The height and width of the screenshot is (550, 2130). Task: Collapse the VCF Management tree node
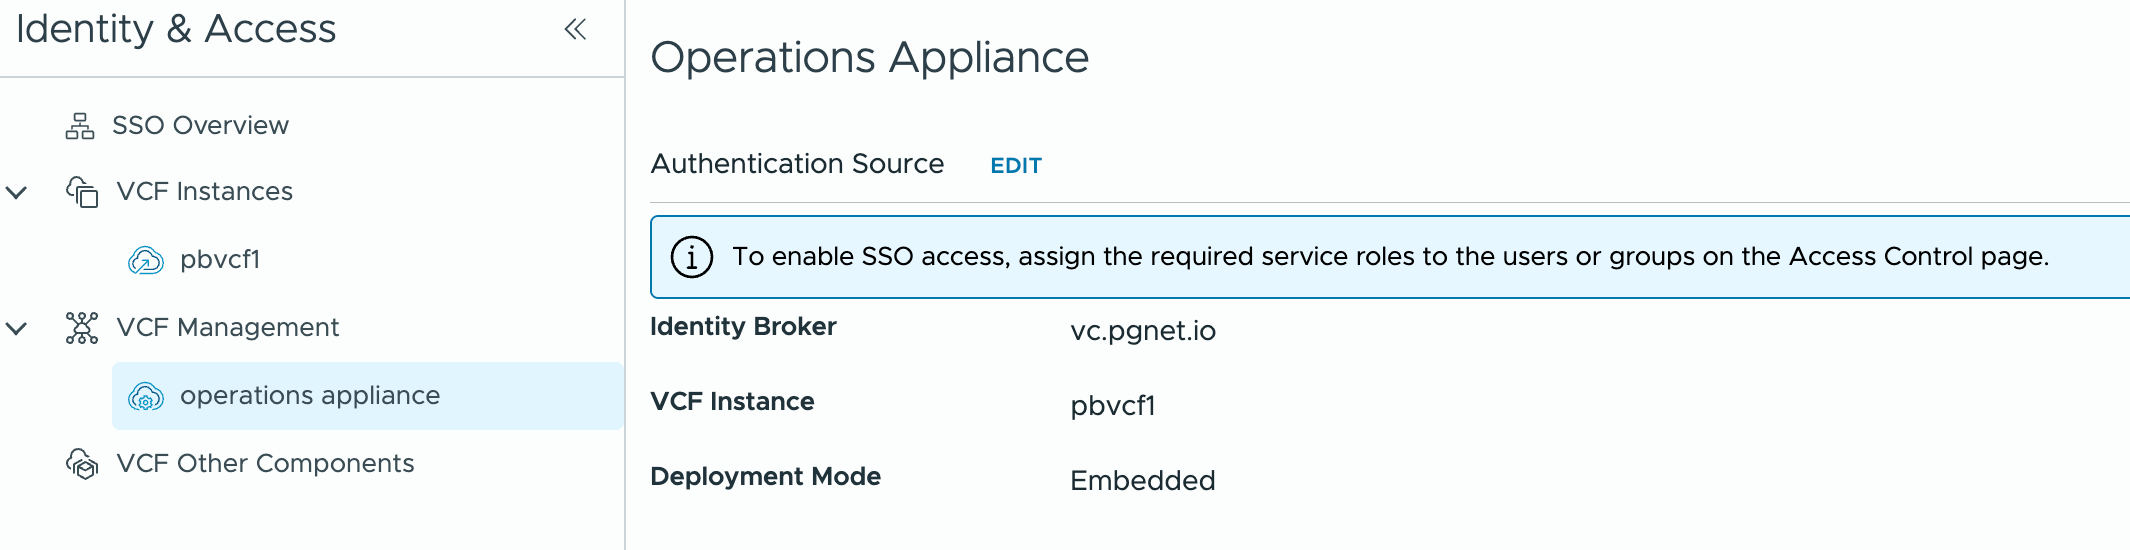pos(17,328)
